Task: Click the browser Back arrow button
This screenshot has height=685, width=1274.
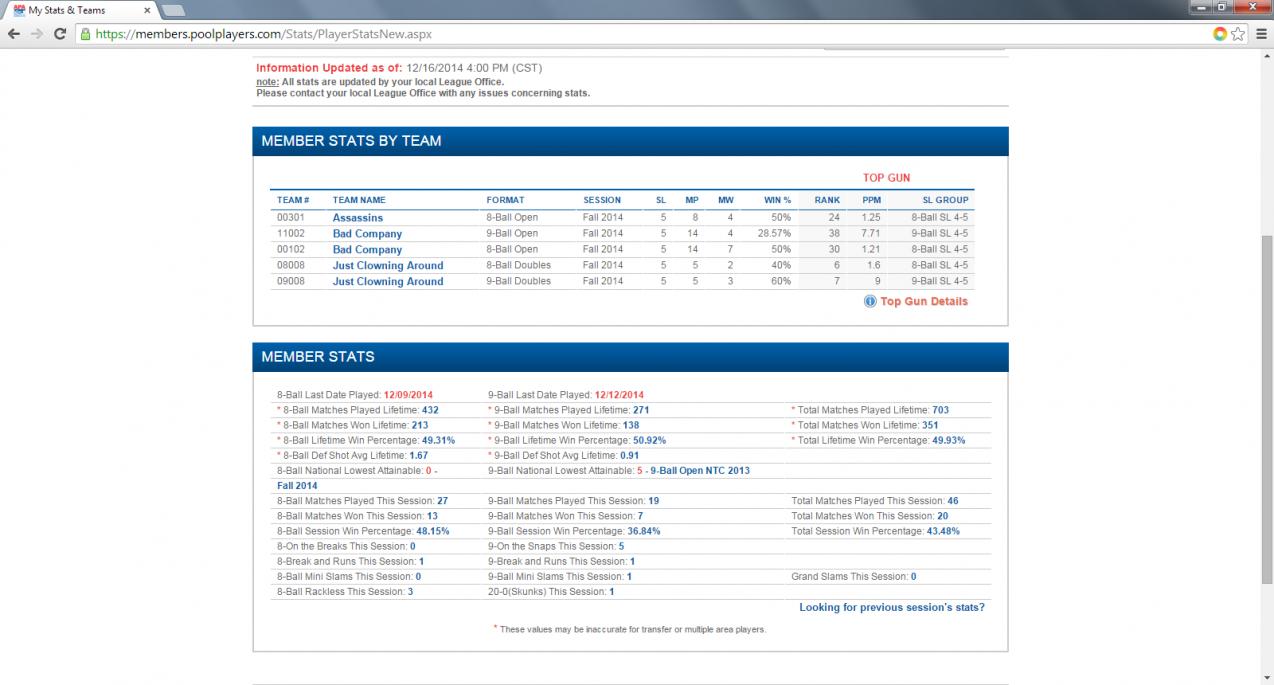Action: [x=14, y=33]
